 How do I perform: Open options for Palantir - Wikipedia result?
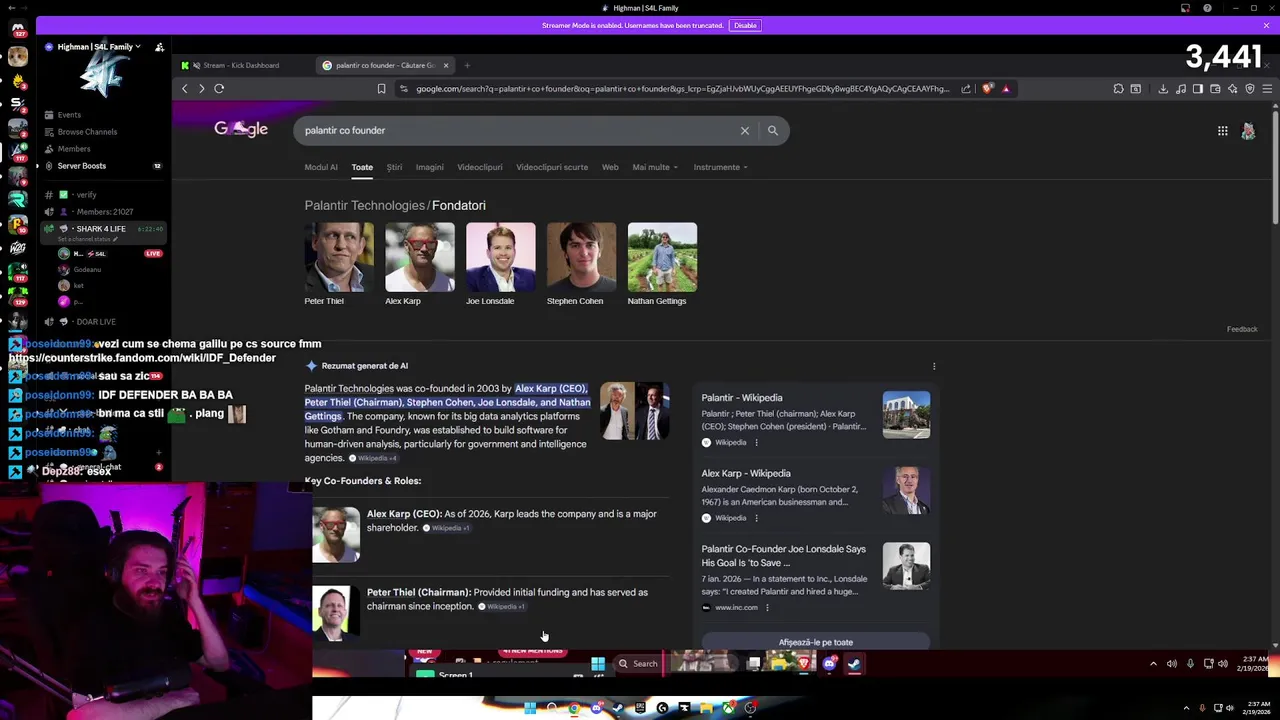click(756, 442)
